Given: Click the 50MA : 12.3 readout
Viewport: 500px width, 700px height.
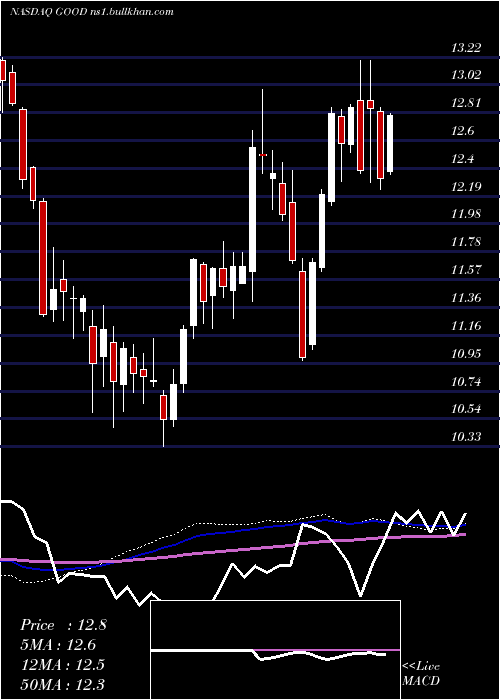Looking at the screenshot, I should tap(63, 684).
